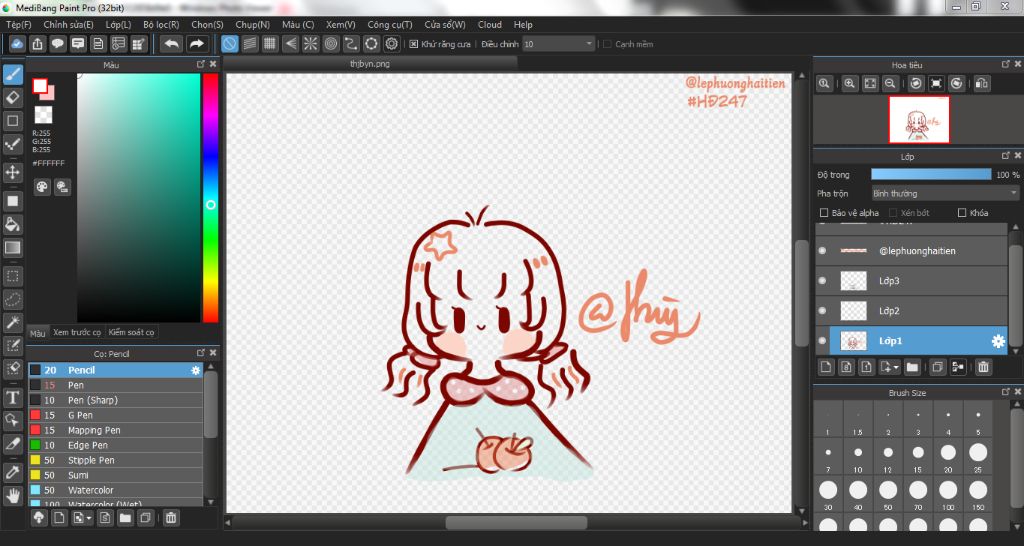The width and height of the screenshot is (1024, 546).
Task: Hide the @lephuonghaitien layer
Action: (822, 251)
